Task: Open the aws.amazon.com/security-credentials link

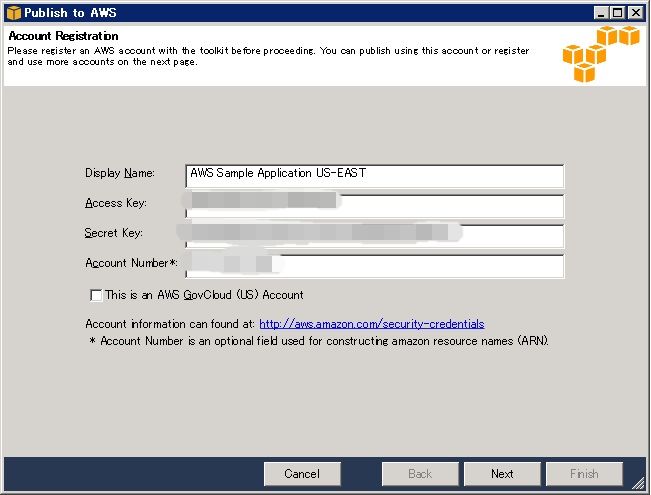Action: 372,324
